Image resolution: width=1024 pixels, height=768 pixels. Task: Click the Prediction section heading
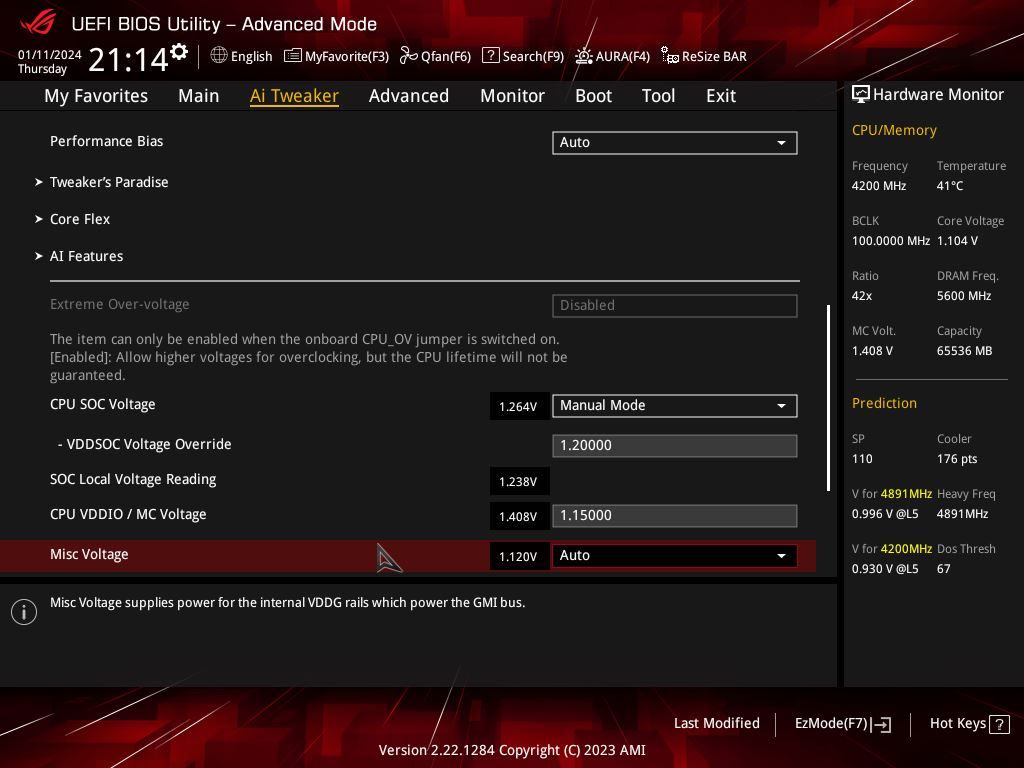click(884, 404)
